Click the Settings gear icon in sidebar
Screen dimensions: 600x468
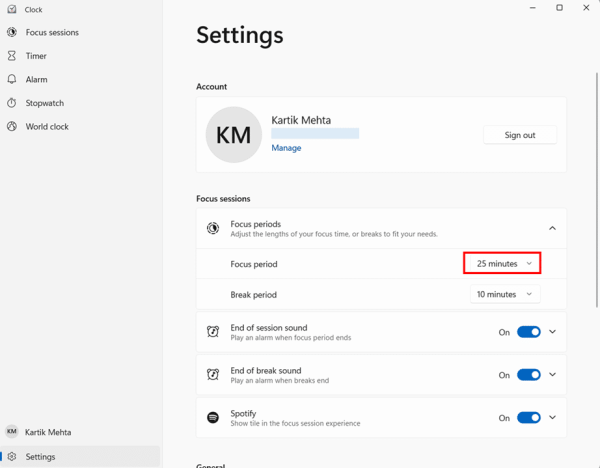[12, 457]
